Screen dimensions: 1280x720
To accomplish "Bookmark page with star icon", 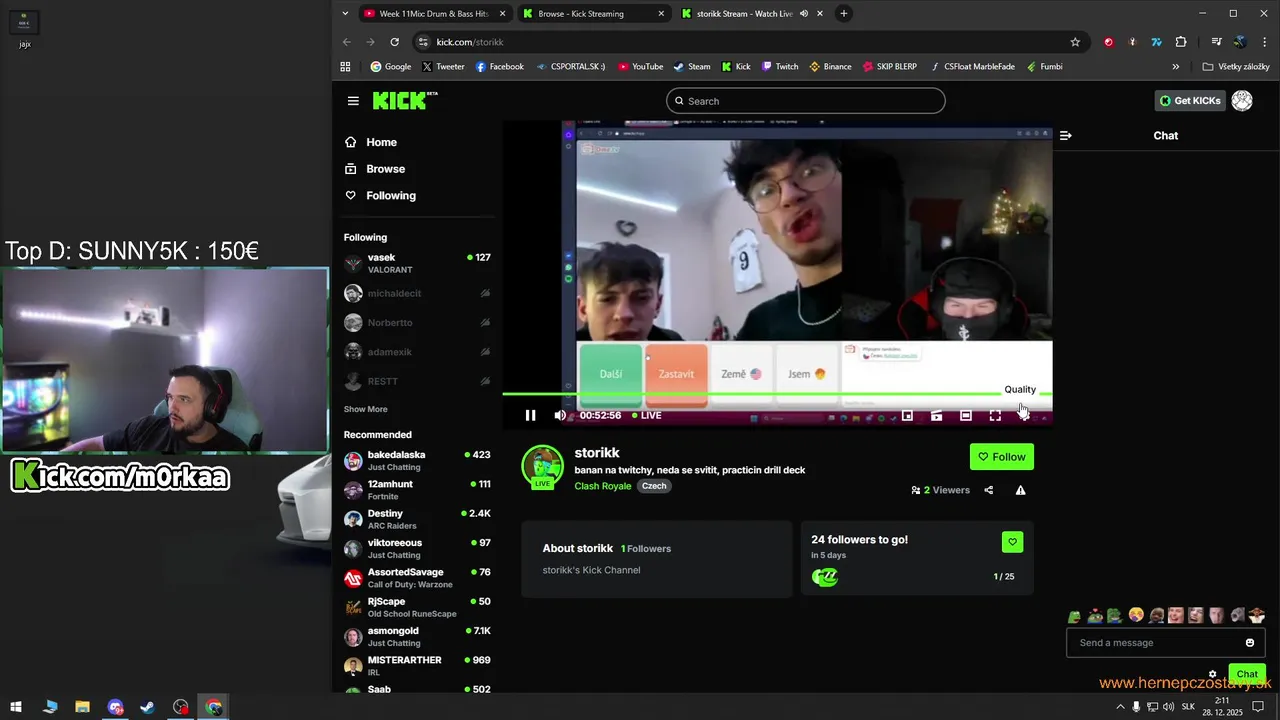I will (1075, 42).
